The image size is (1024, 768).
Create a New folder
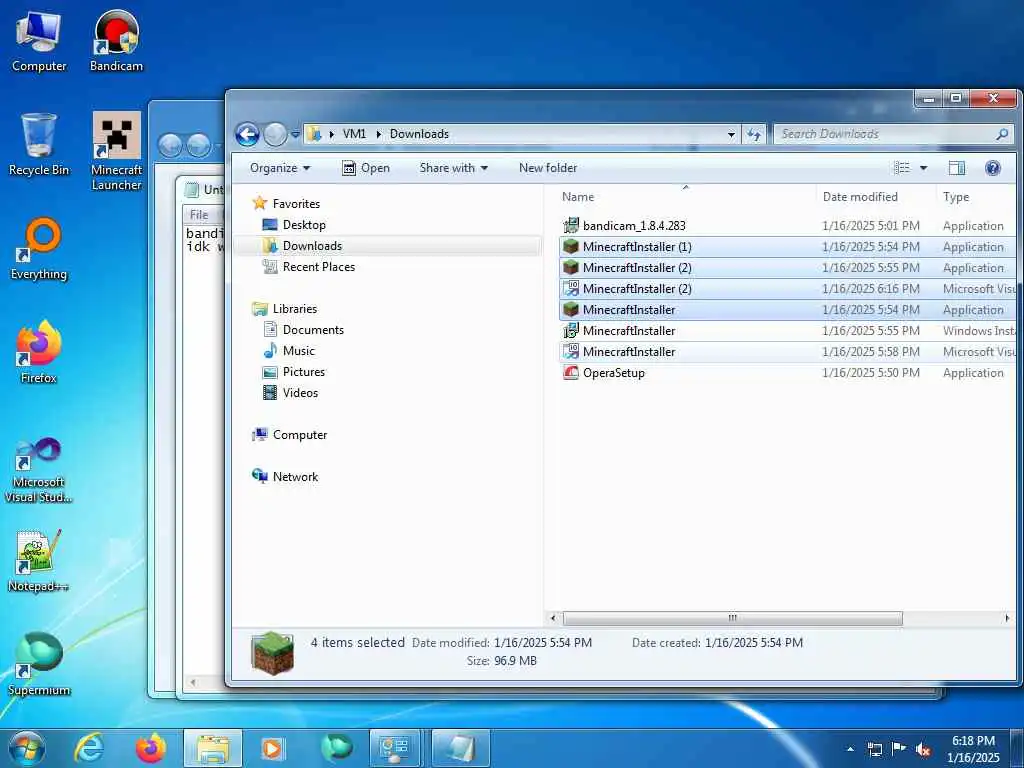(548, 168)
